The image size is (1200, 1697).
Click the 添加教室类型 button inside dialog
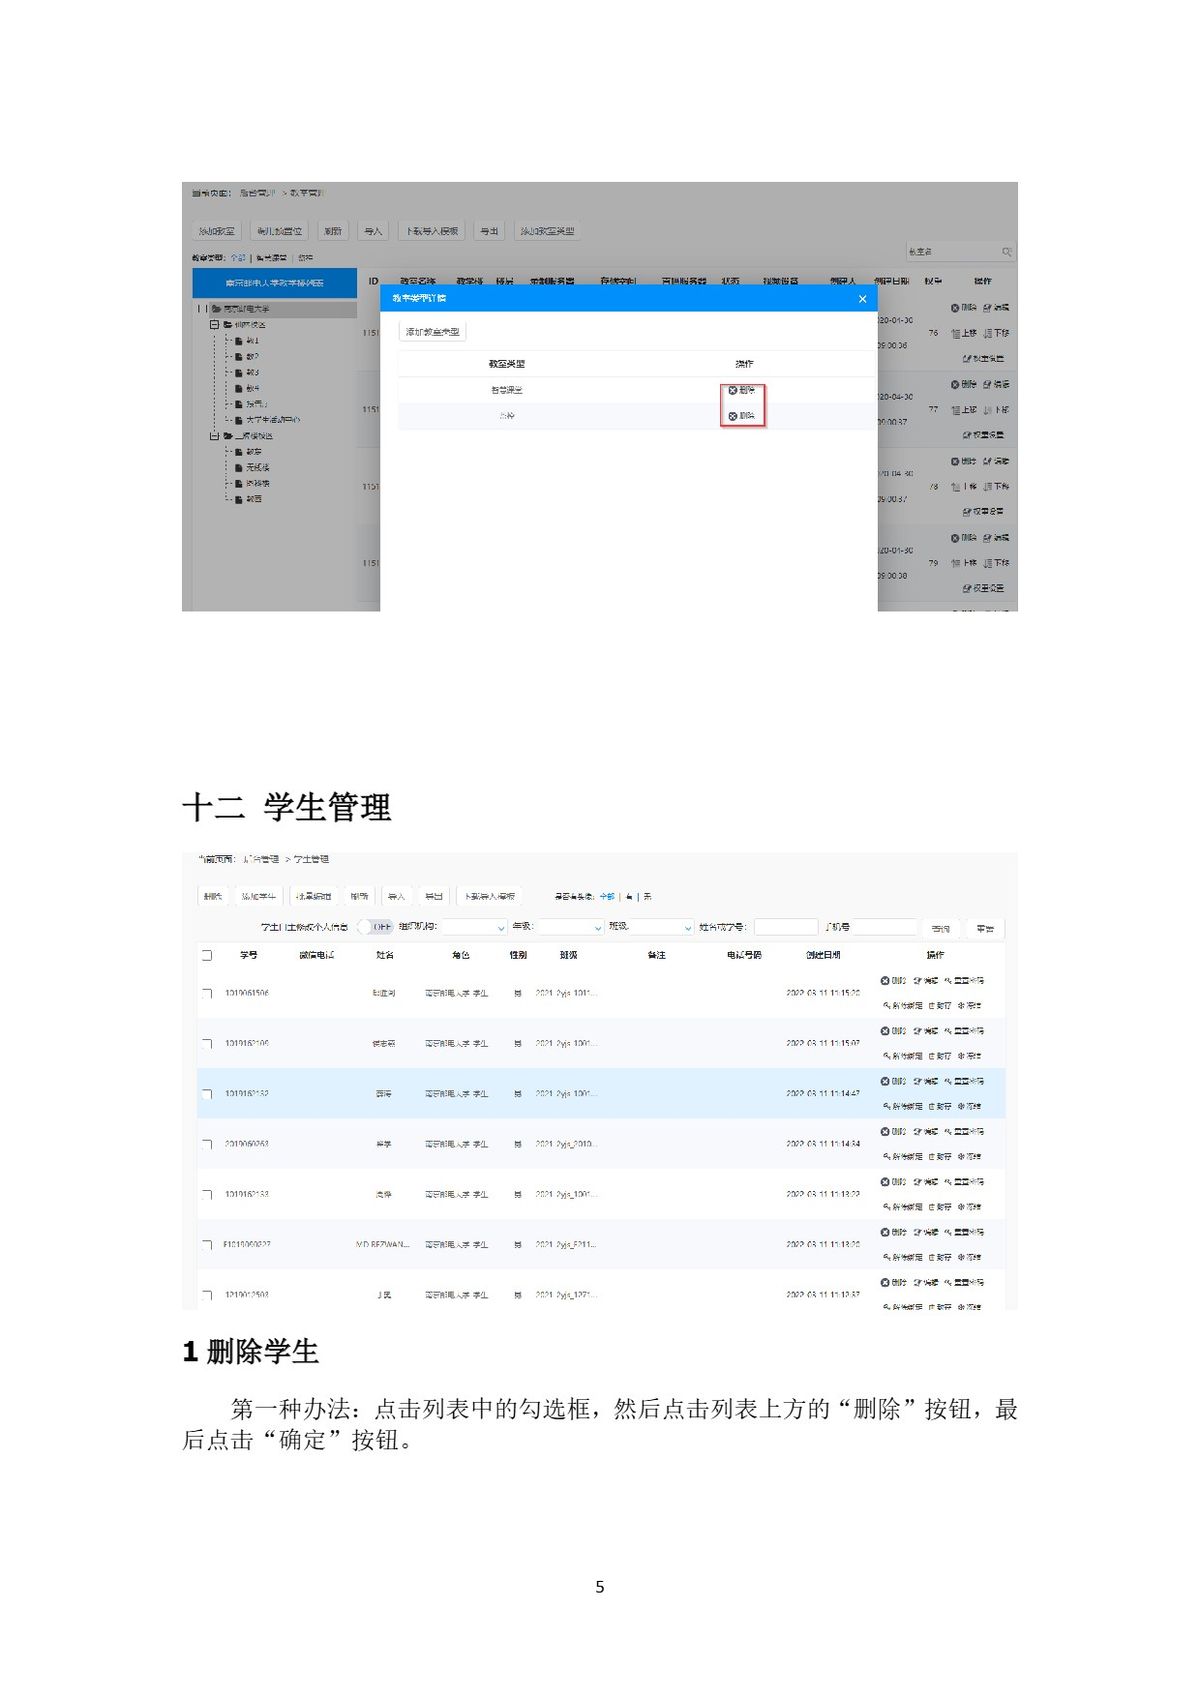(x=432, y=332)
